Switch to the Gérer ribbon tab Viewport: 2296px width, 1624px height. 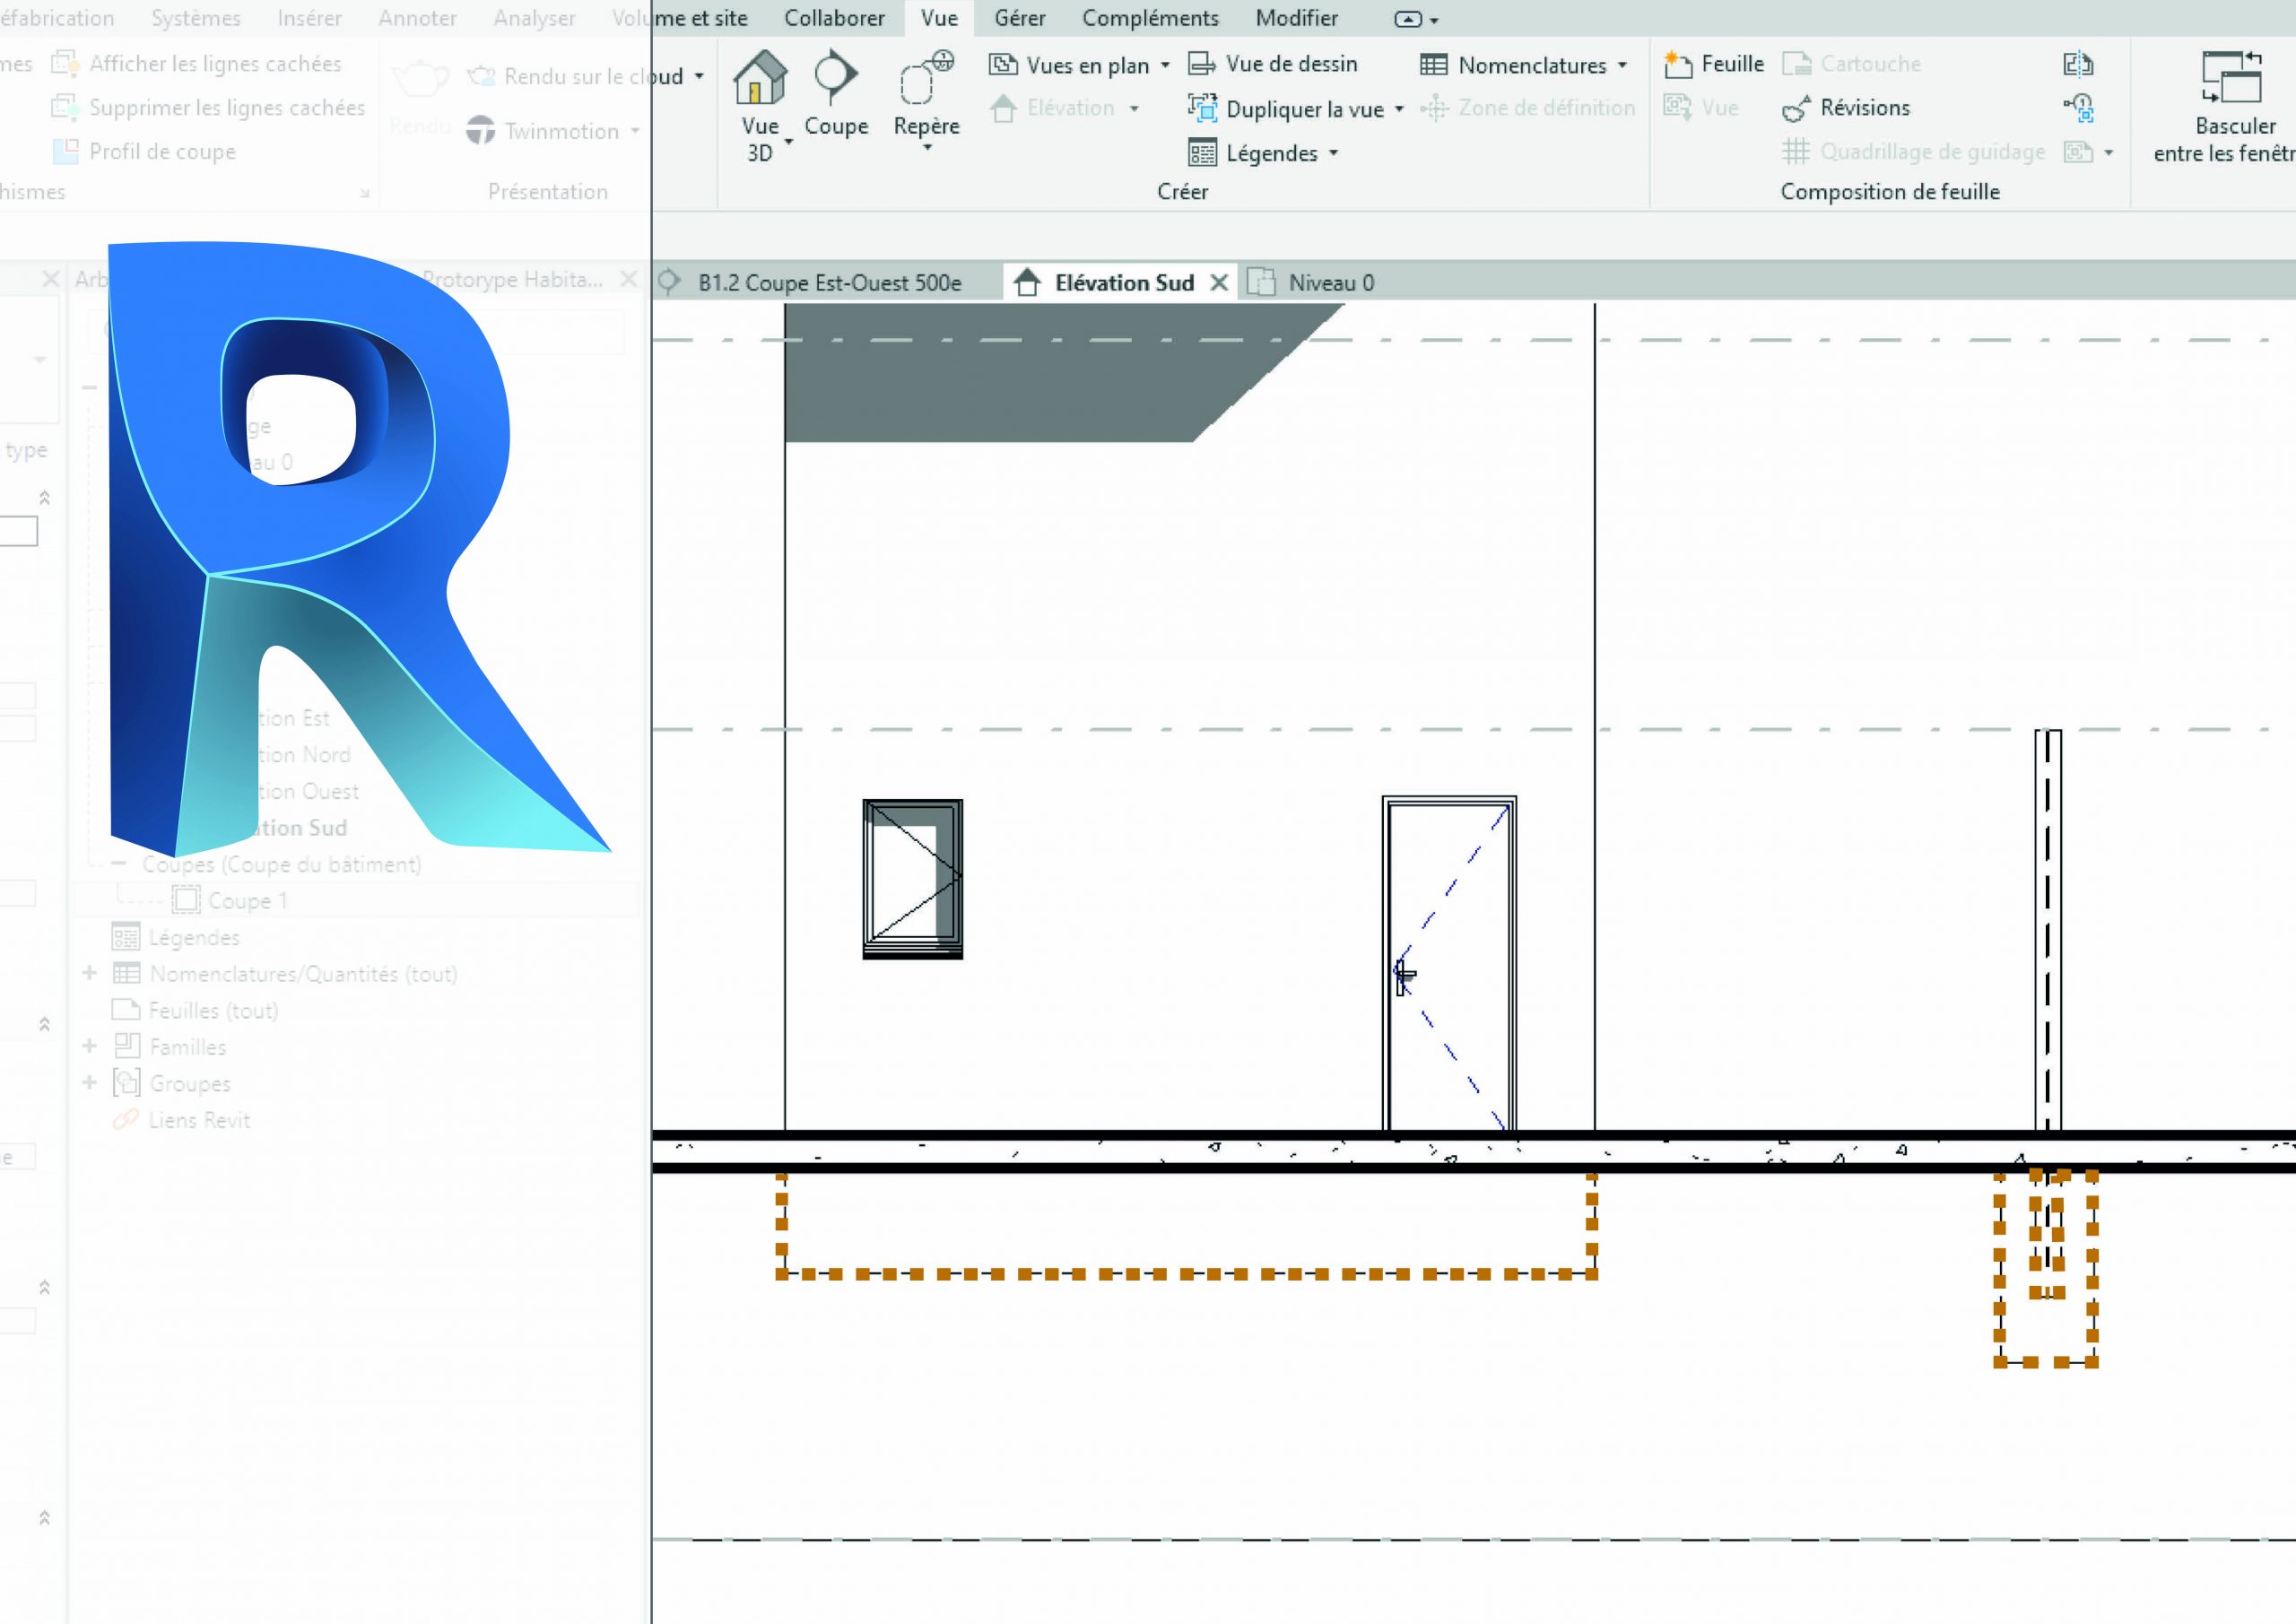tap(1019, 18)
